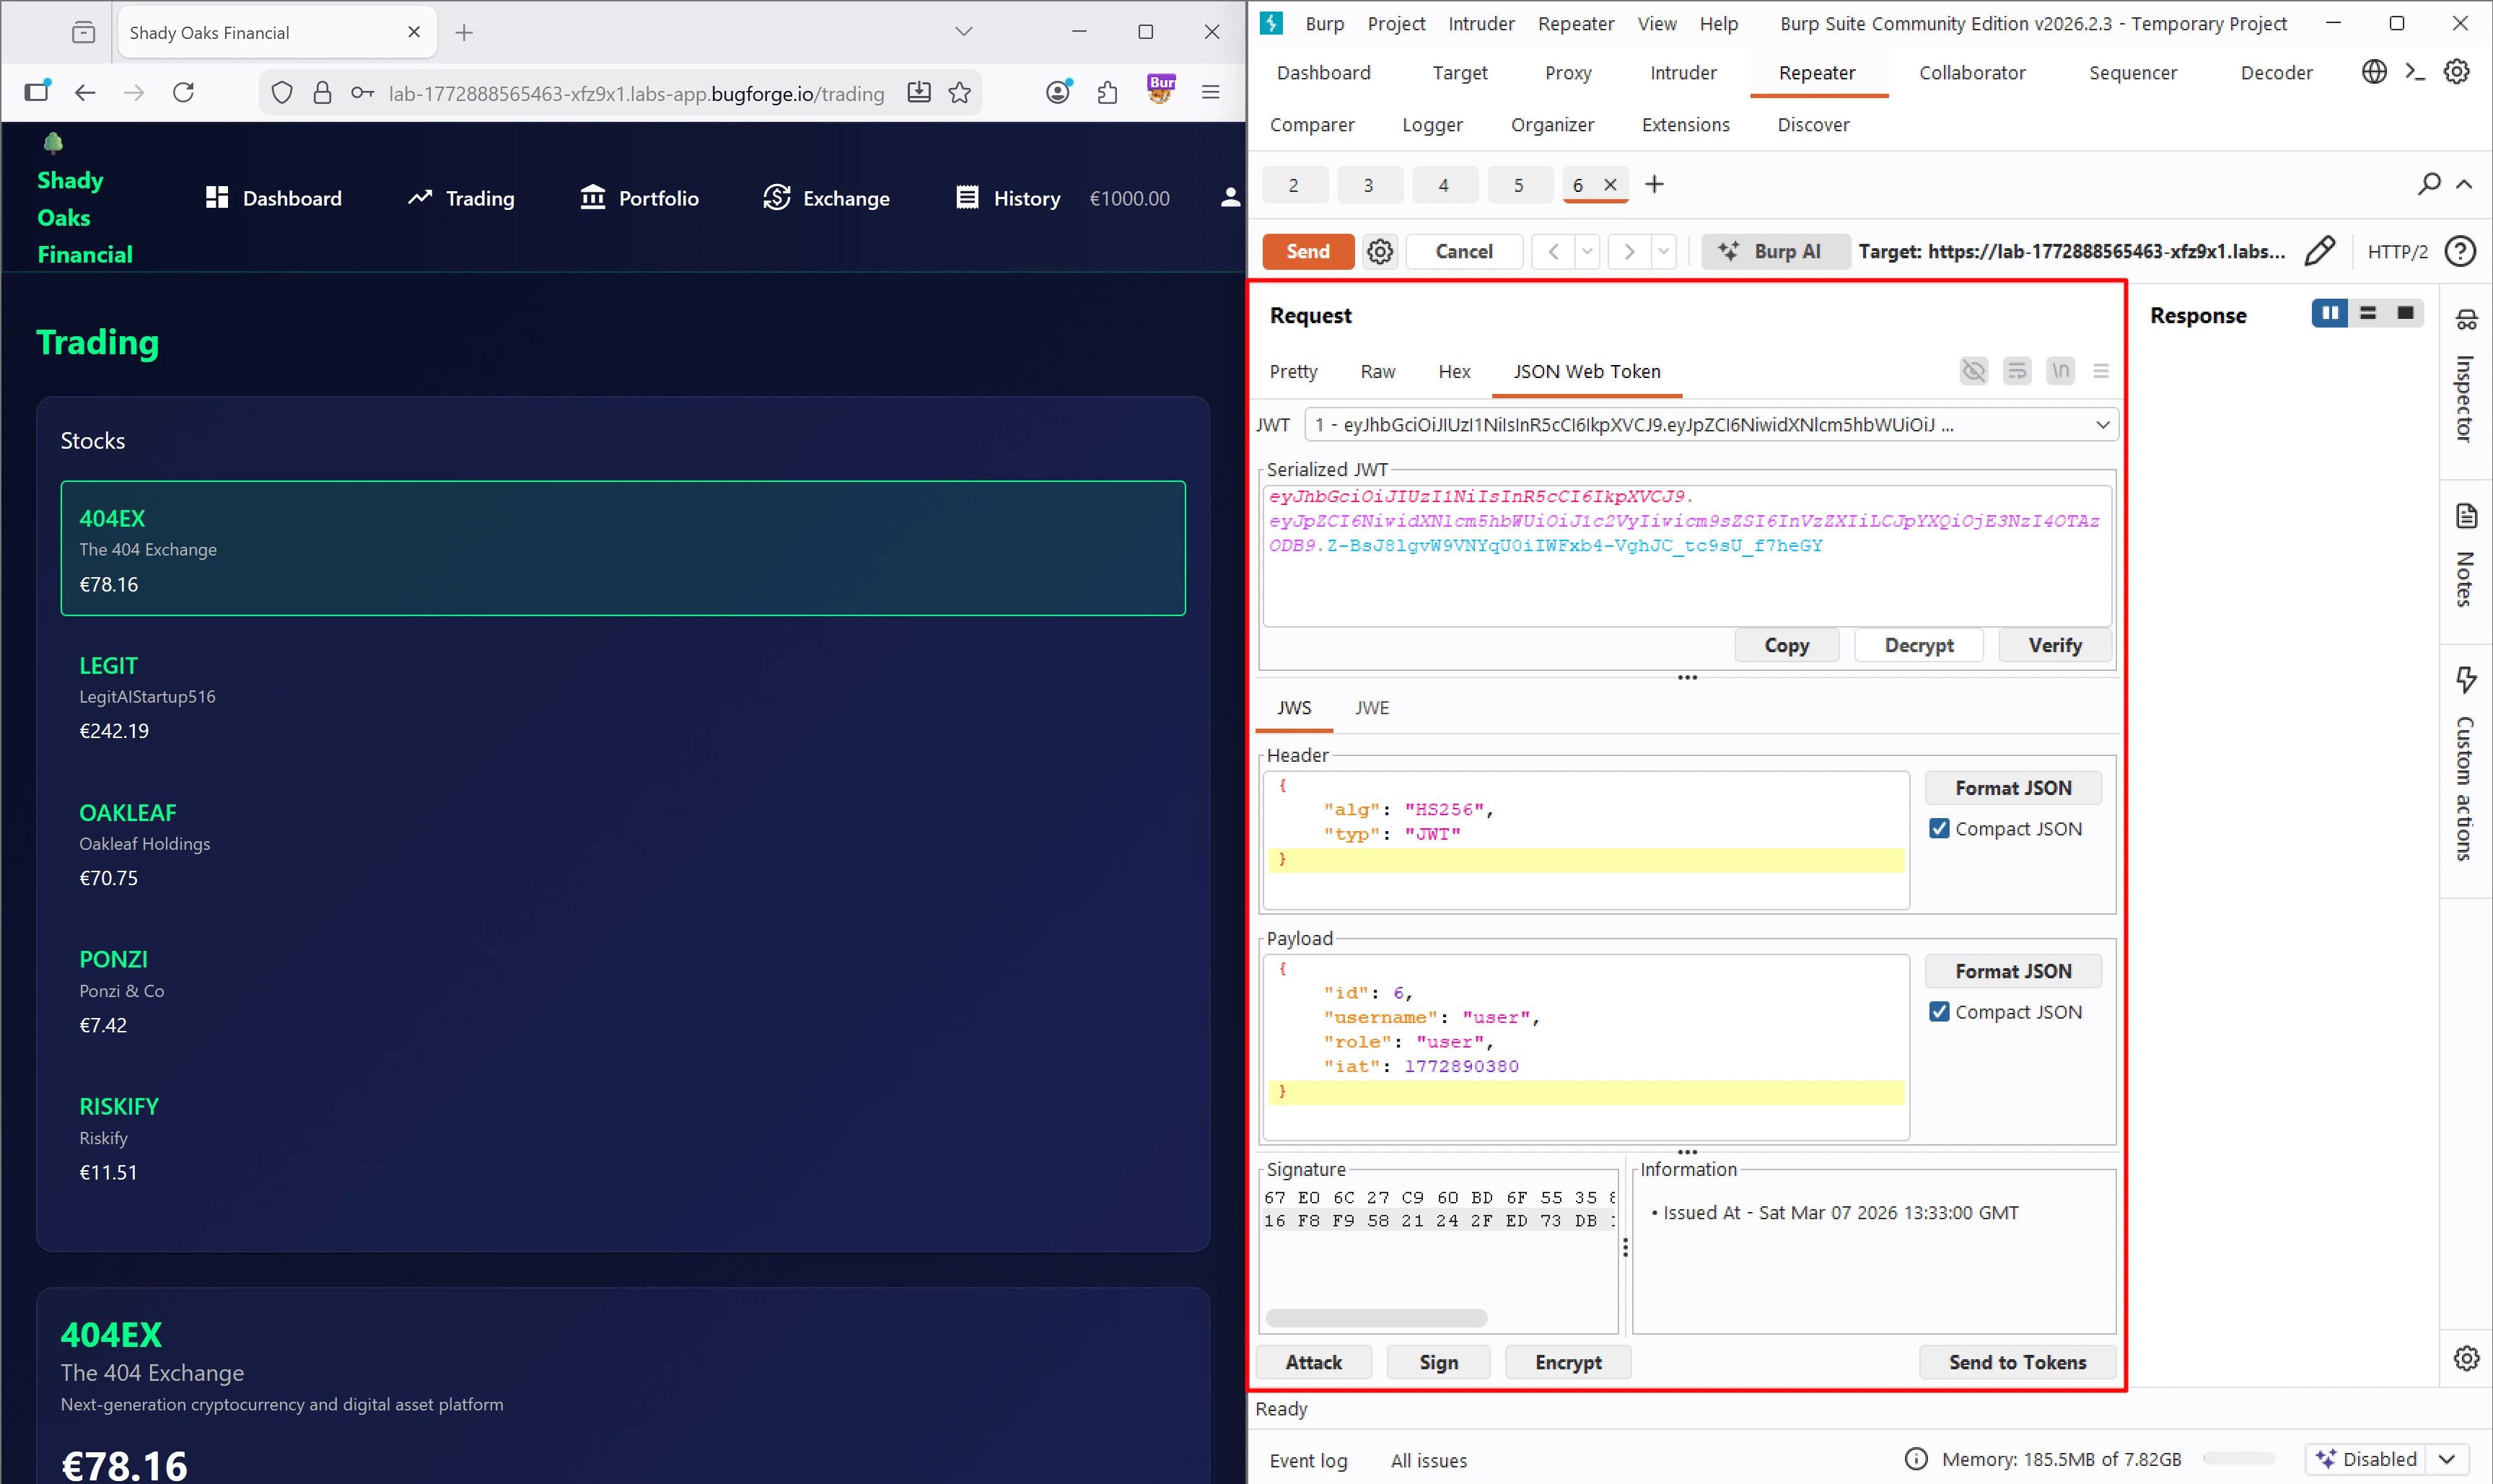Click the pencil icon to edit target

pos(2319,251)
